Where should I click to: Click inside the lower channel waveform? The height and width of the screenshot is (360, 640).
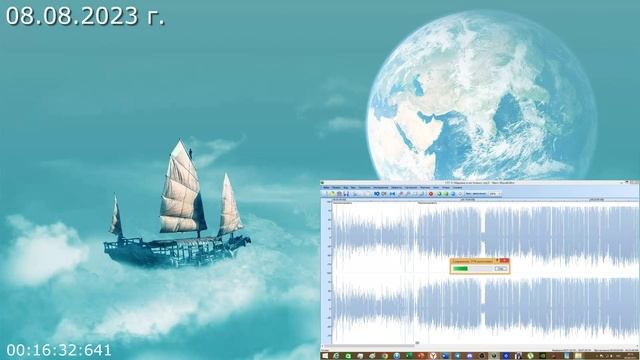tap(486, 308)
